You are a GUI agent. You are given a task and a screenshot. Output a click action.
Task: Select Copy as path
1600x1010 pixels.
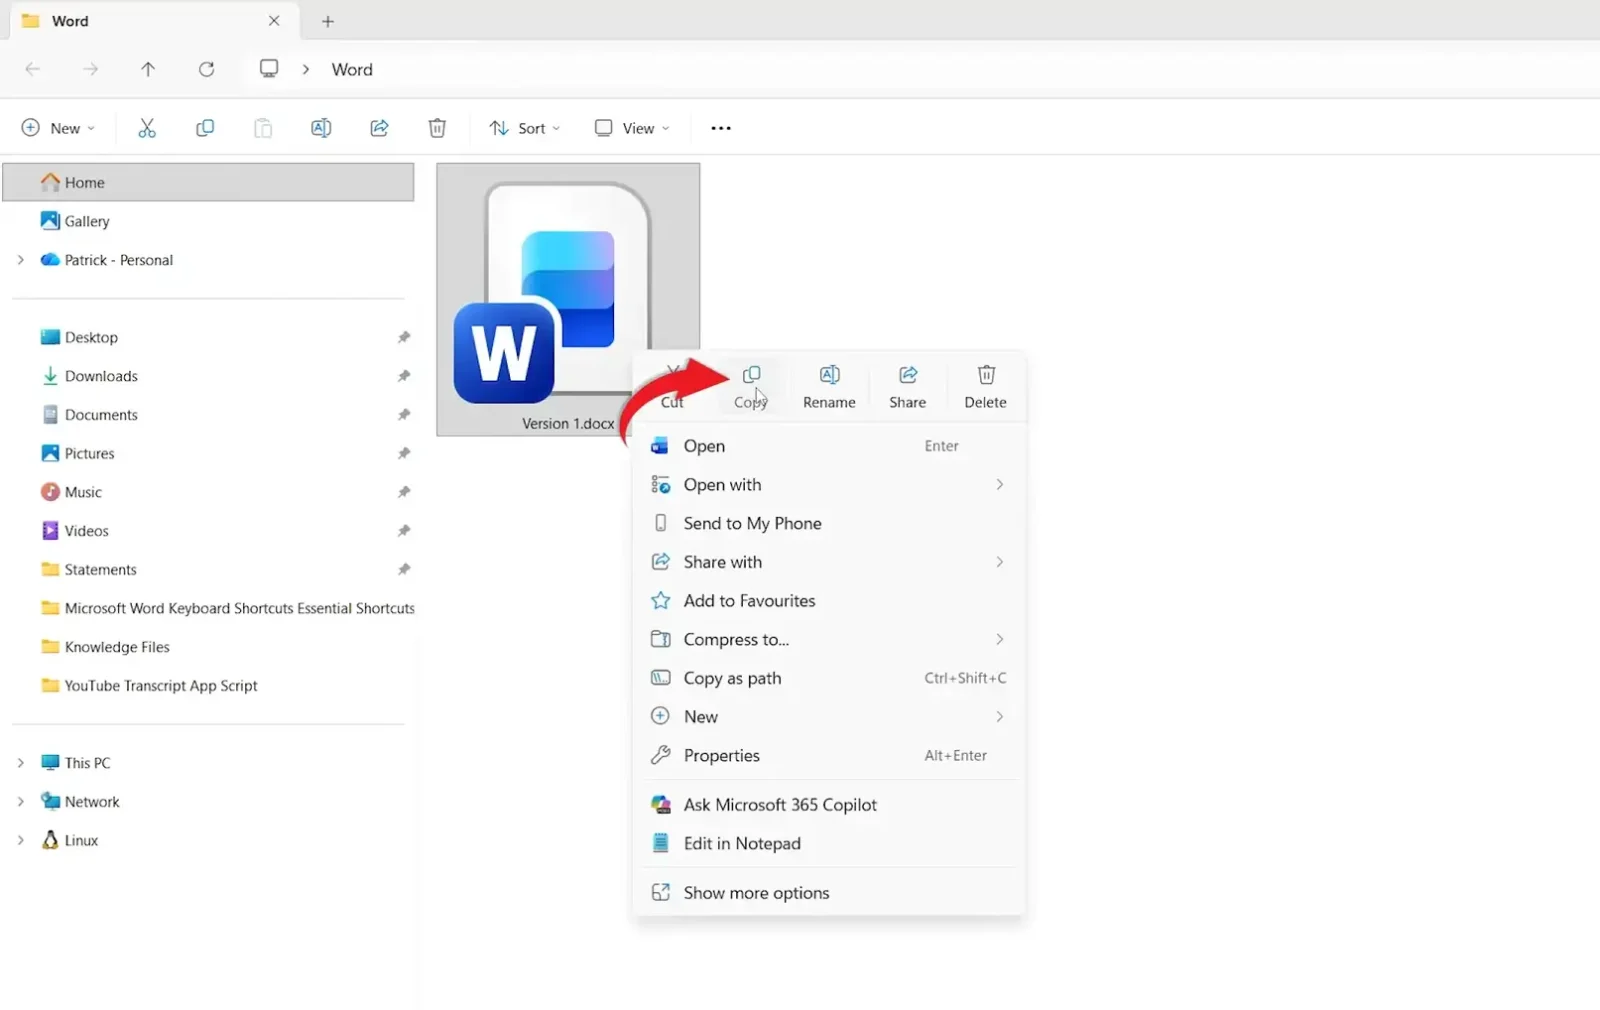[x=829, y=678]
